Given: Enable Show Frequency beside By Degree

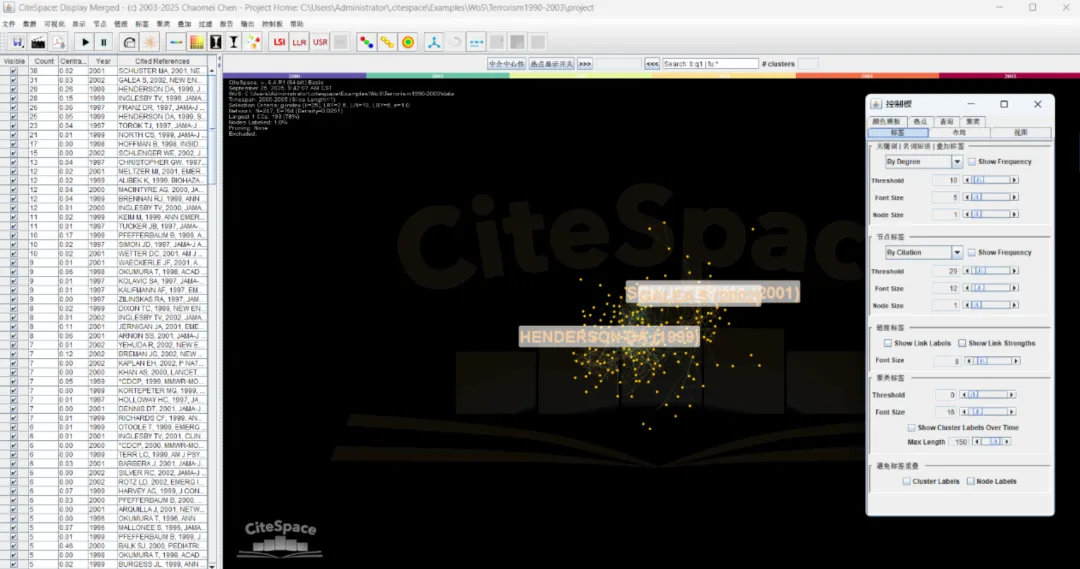Looking at the screenshot, I should 972,161.
